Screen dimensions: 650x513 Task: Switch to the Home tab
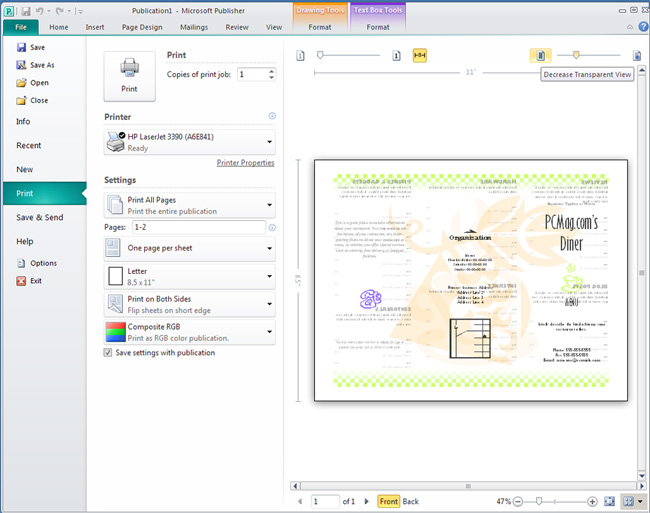pos(58,27)
